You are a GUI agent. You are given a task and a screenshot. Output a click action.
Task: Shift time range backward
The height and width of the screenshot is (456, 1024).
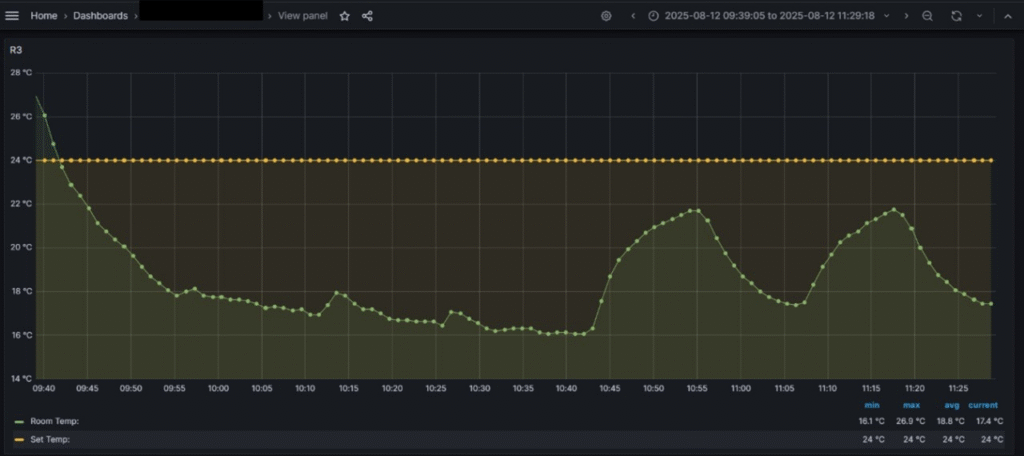[x=633, y=16]
